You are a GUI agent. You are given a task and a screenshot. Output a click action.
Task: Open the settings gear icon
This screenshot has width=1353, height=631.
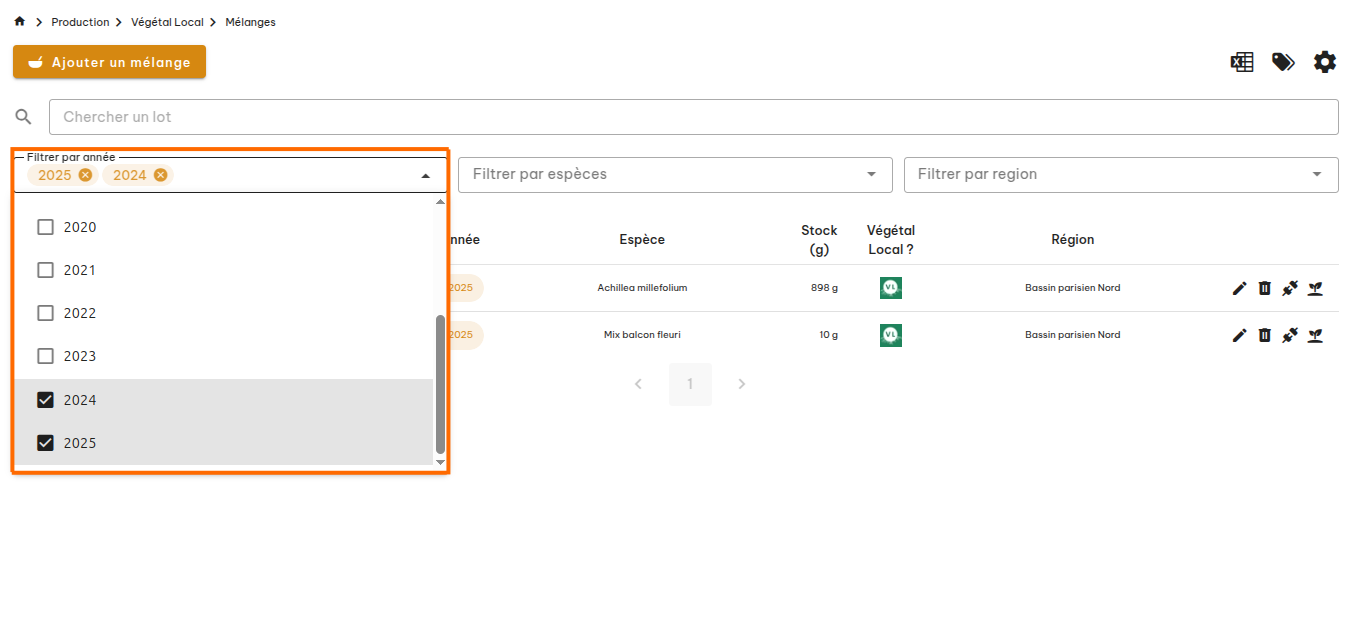[1324, 62]
